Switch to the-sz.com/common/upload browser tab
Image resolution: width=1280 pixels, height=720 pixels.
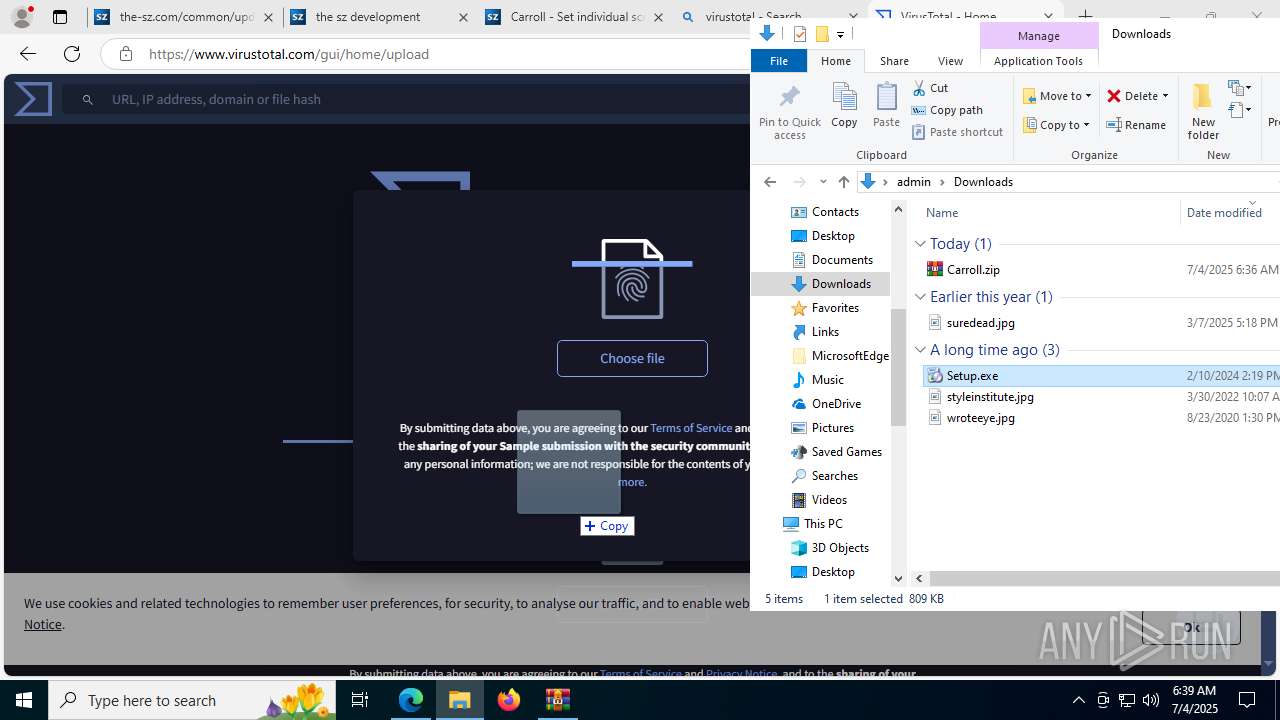(183, 17)
